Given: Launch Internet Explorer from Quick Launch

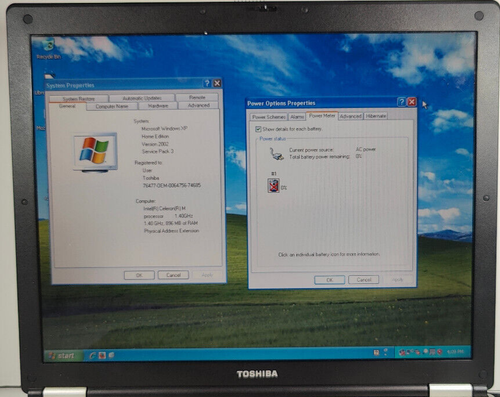Looking at the screenshot, I should click(x=93, y=356).
